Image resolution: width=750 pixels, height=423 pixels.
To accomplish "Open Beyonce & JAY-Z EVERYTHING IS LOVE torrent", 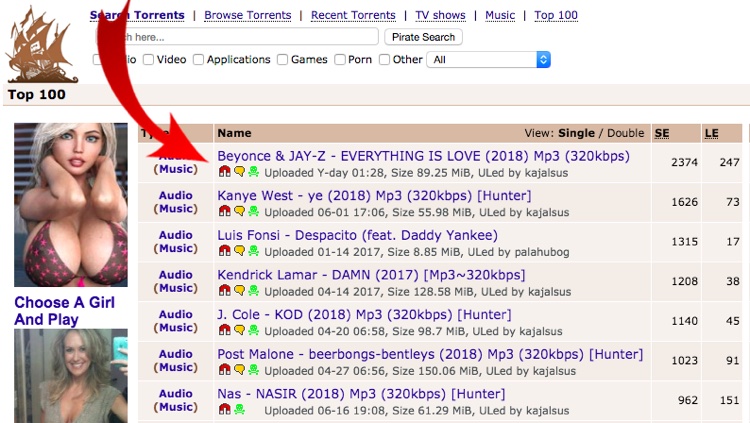I will [423, 156].
